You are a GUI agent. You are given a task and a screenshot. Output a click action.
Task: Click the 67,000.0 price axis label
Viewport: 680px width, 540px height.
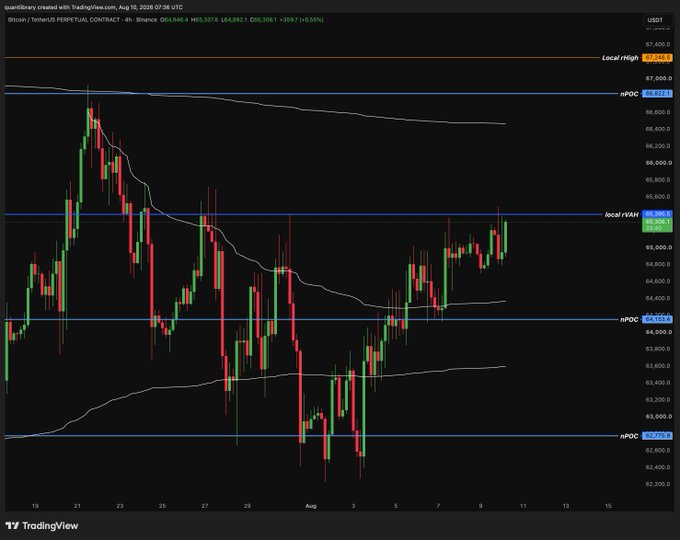658,79
